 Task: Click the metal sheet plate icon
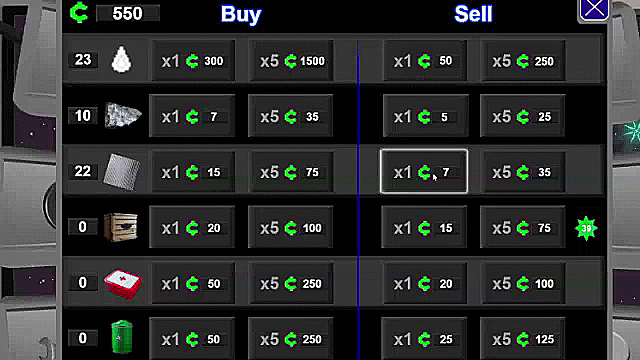pos(122,172)
